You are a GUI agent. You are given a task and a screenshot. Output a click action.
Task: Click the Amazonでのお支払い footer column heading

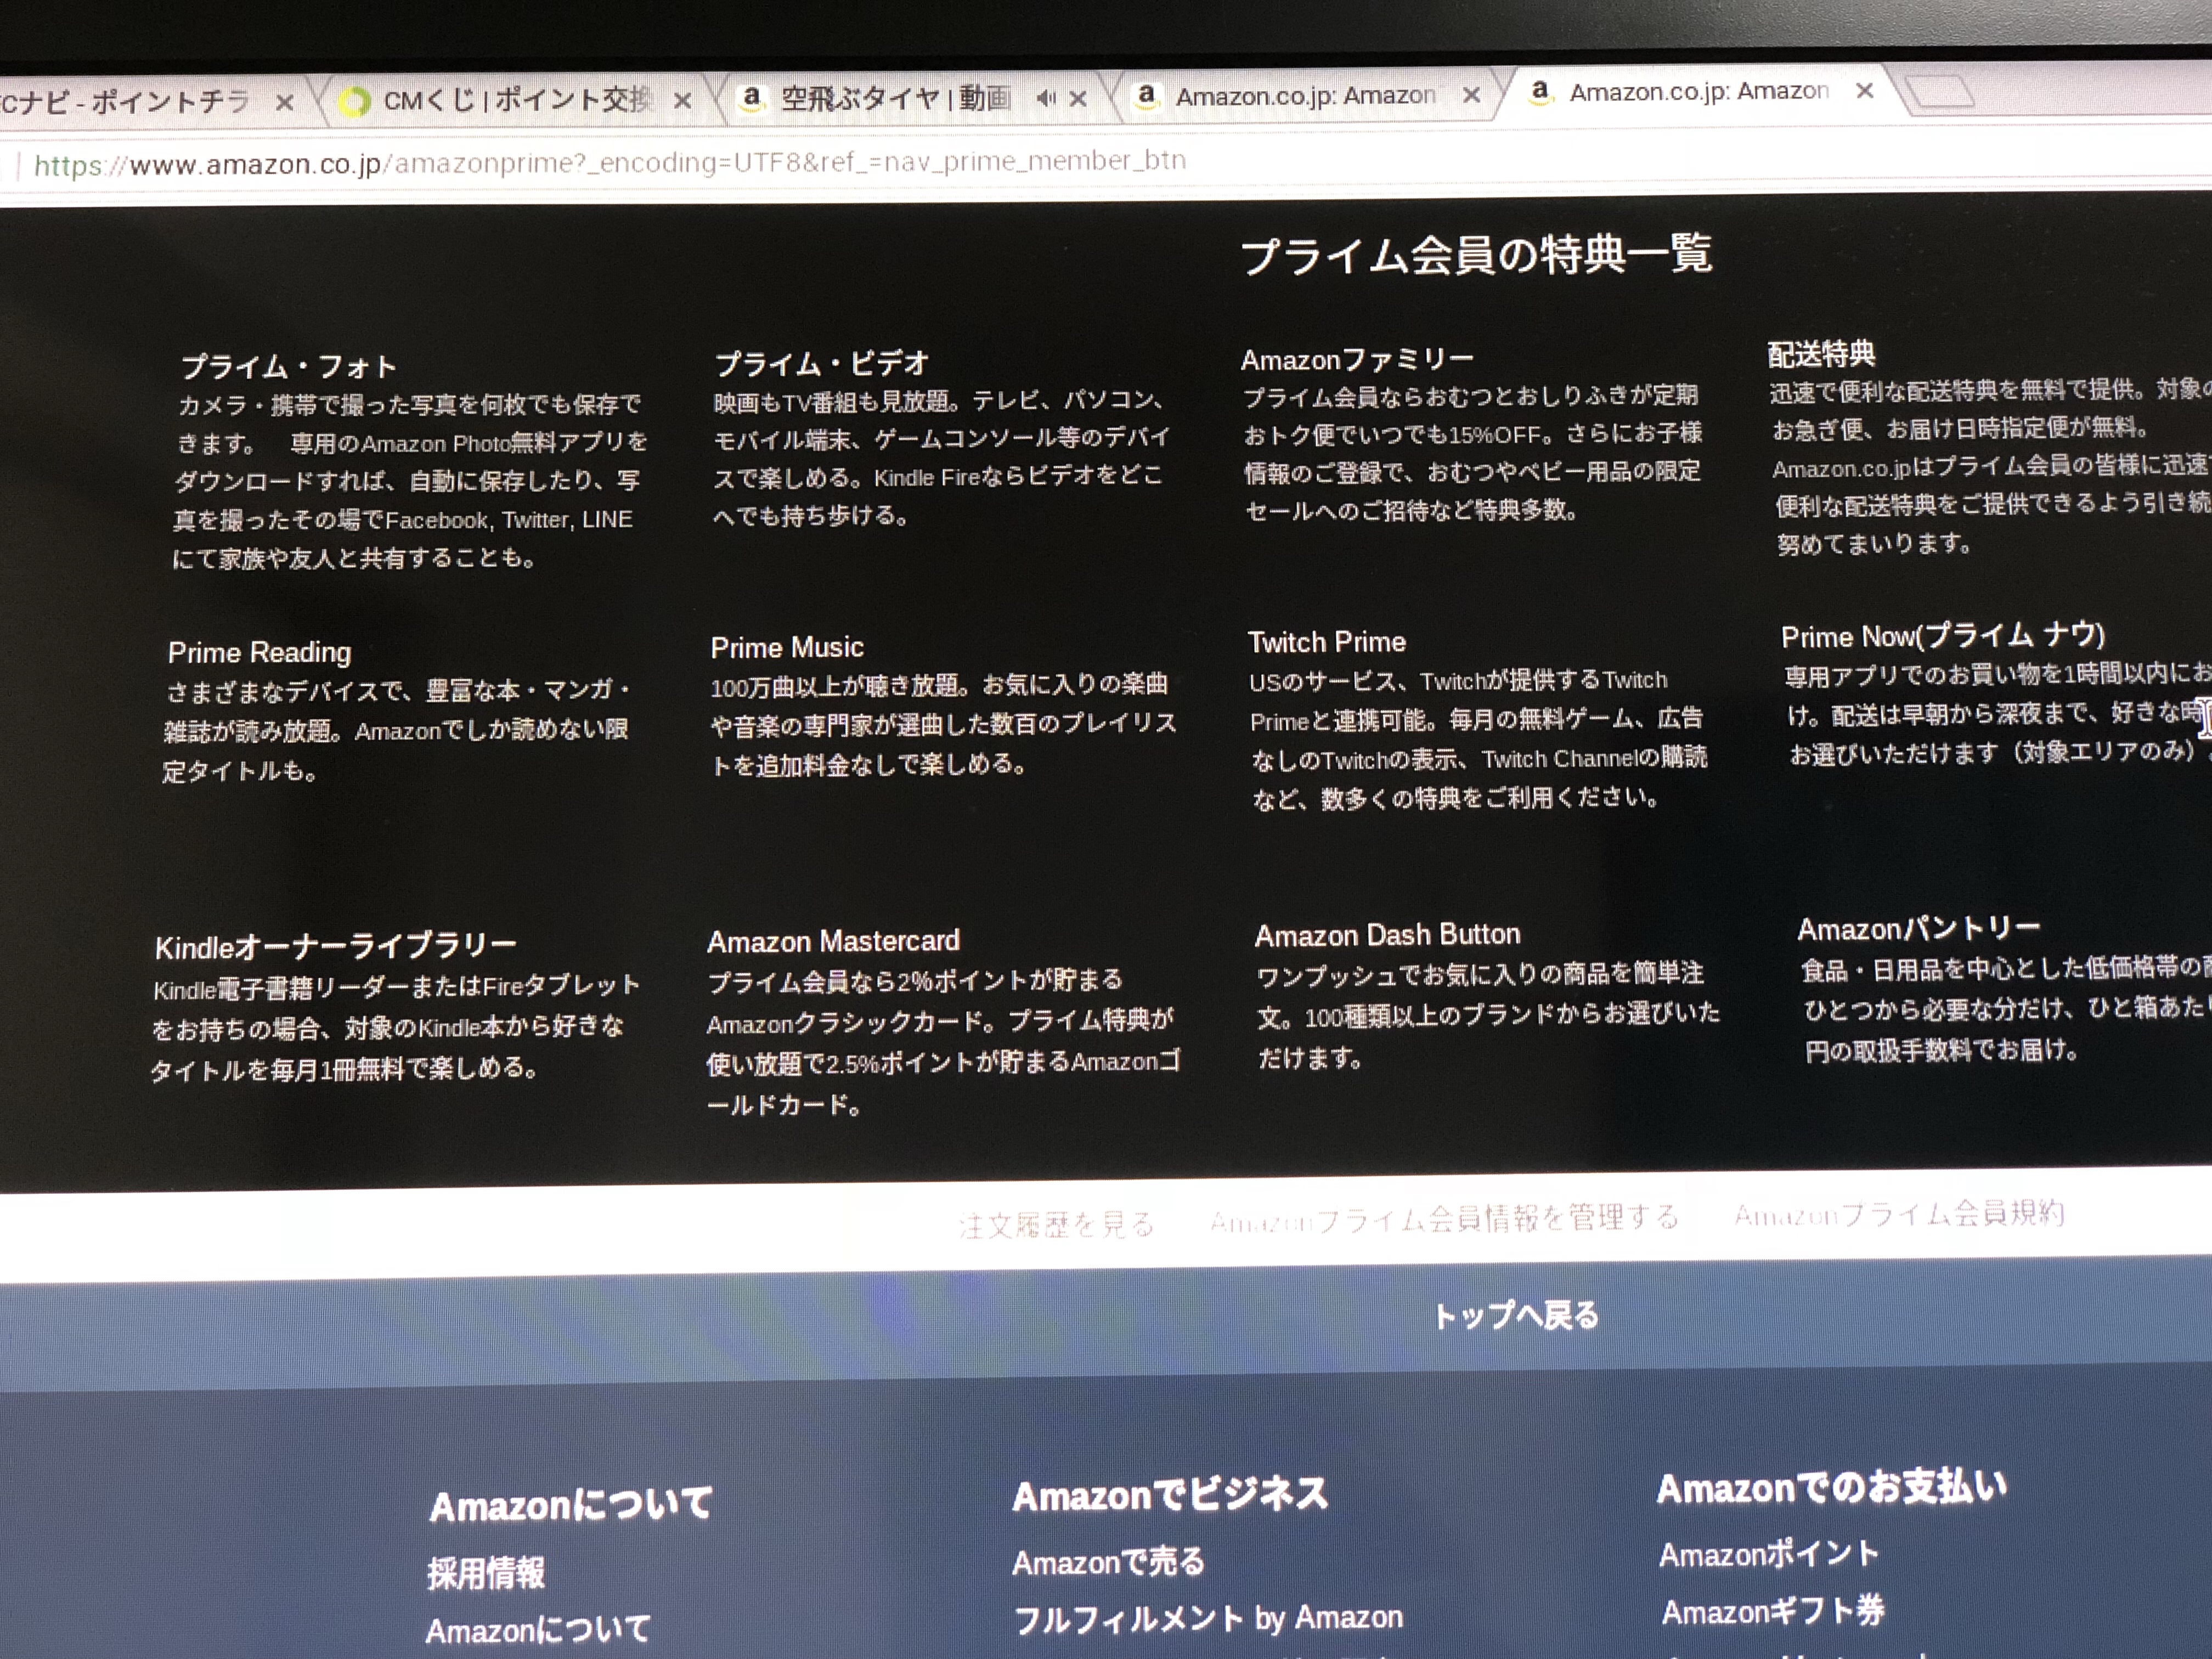pyautogui.click(x=1832, y=1487)
